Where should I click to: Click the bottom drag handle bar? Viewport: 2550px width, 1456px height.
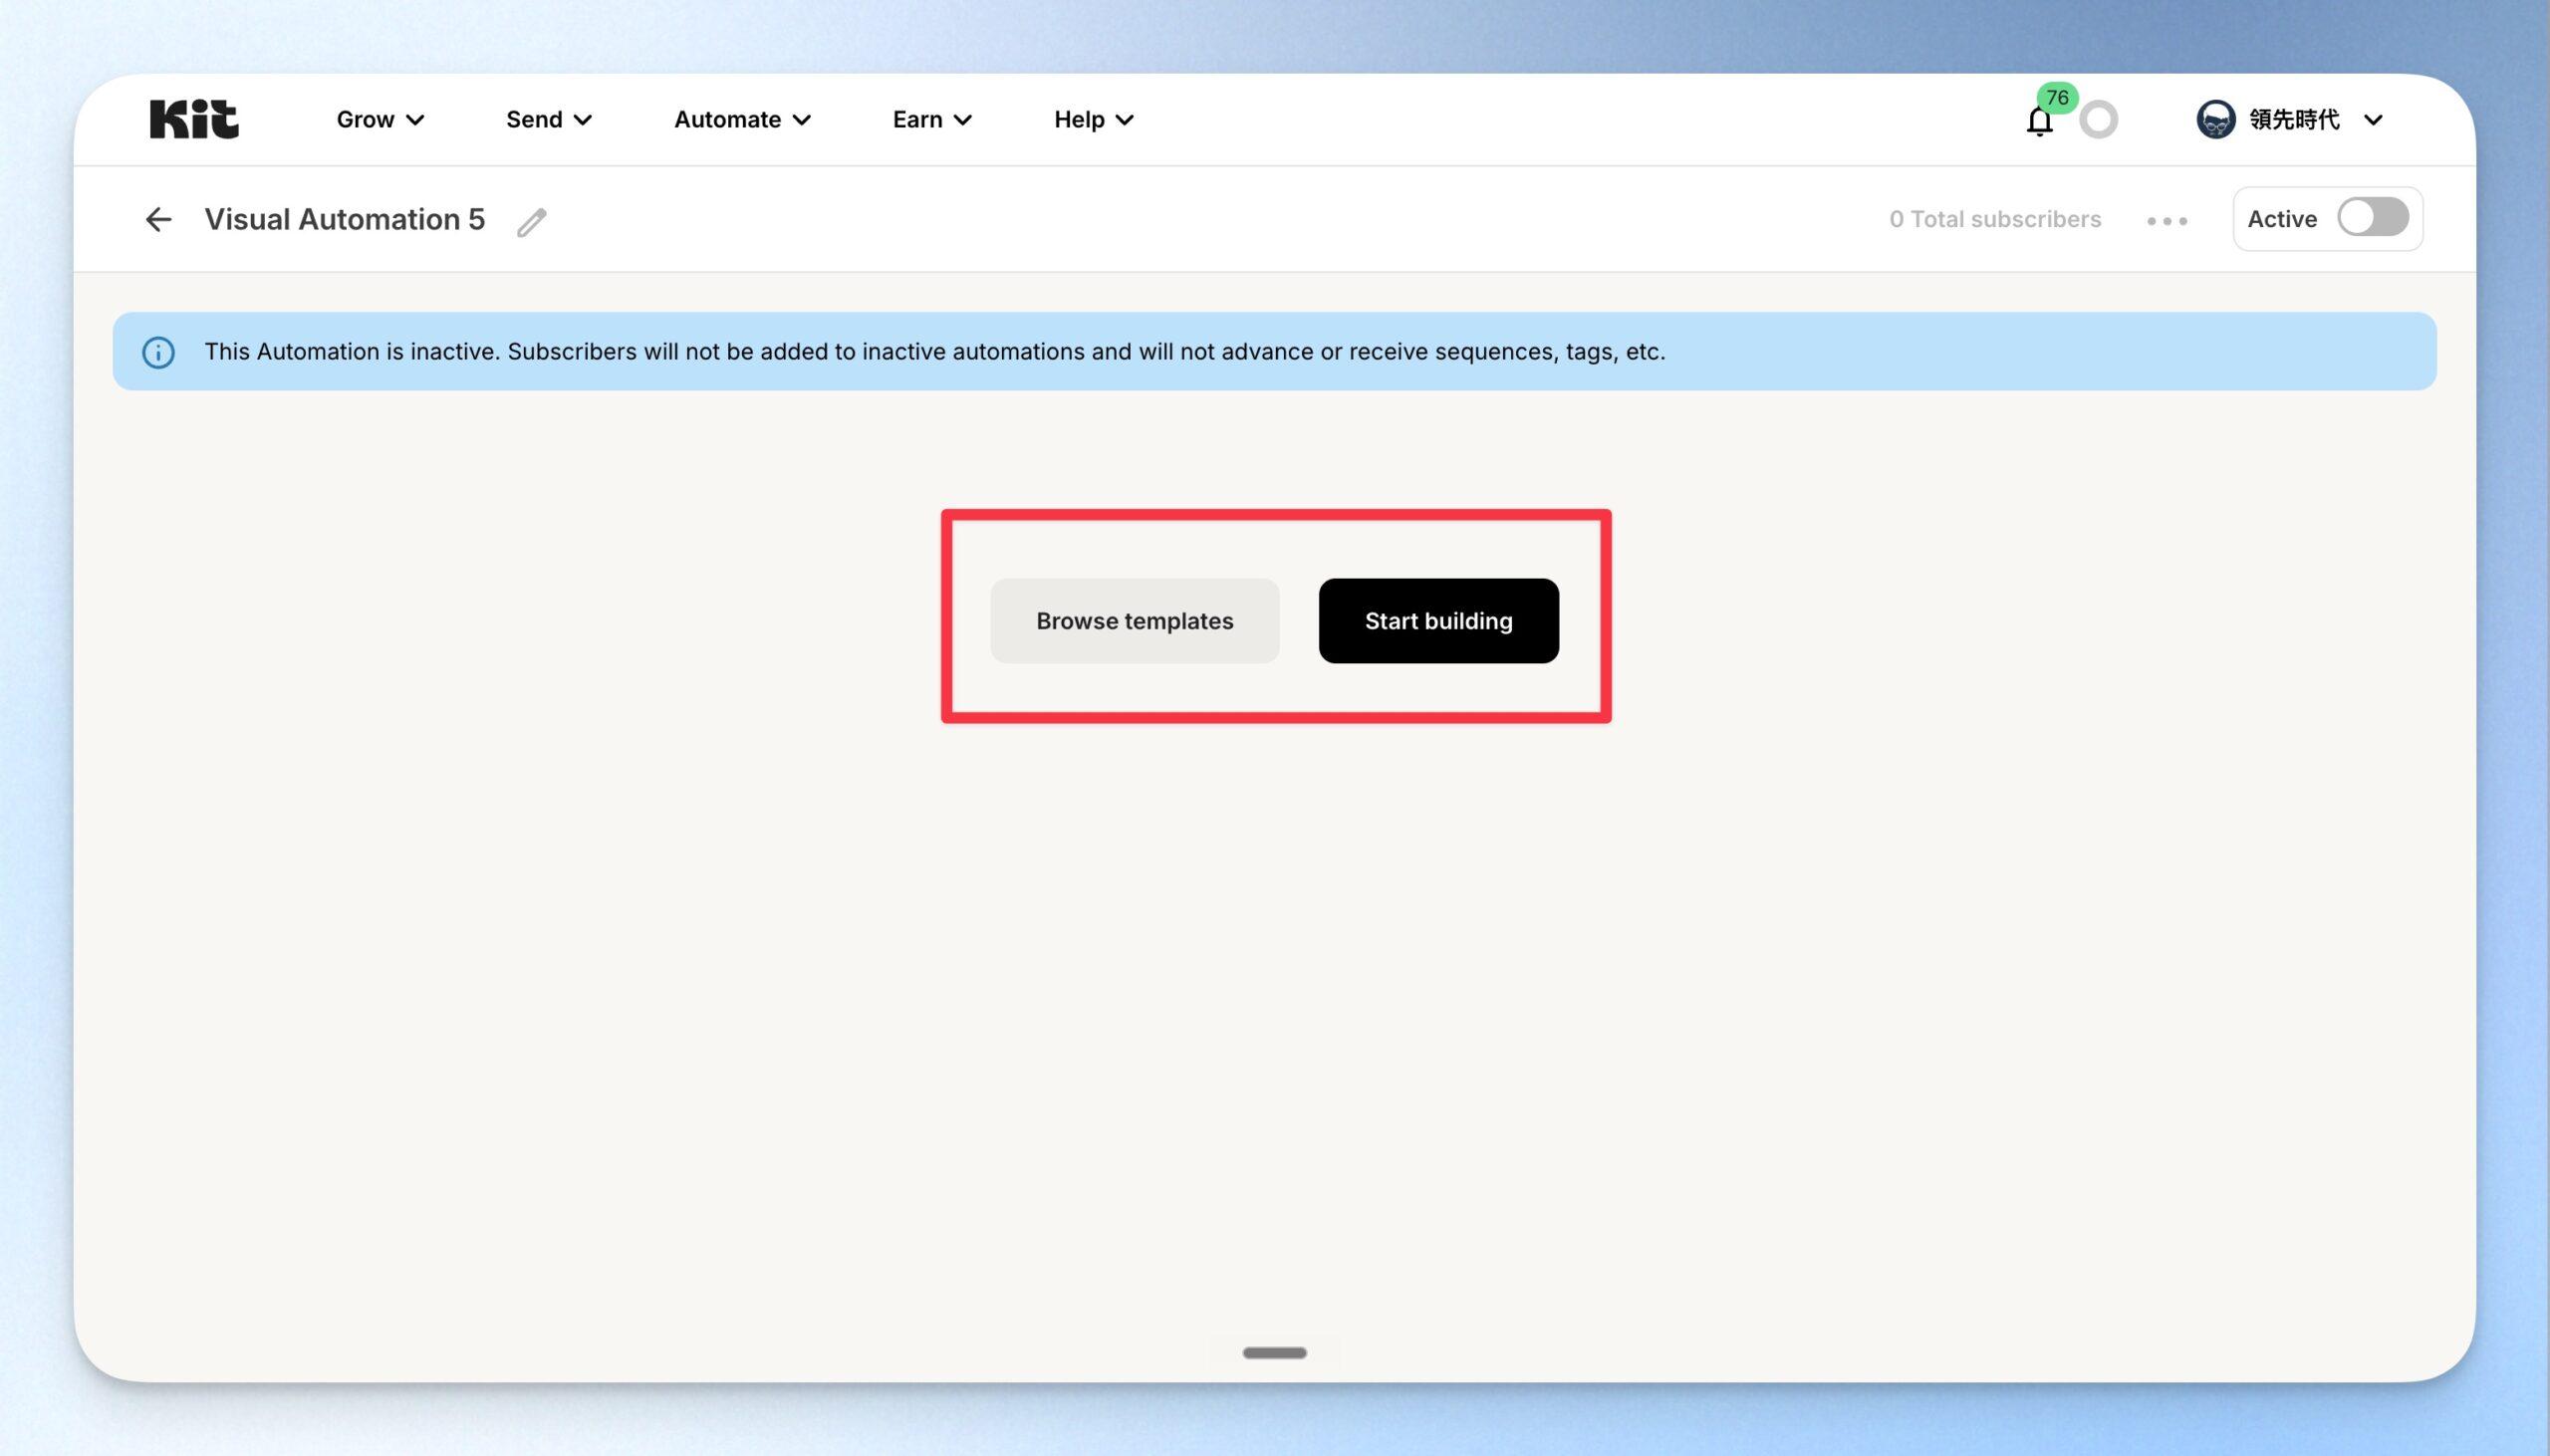pyautogui.click(x=1274, y=1352)
